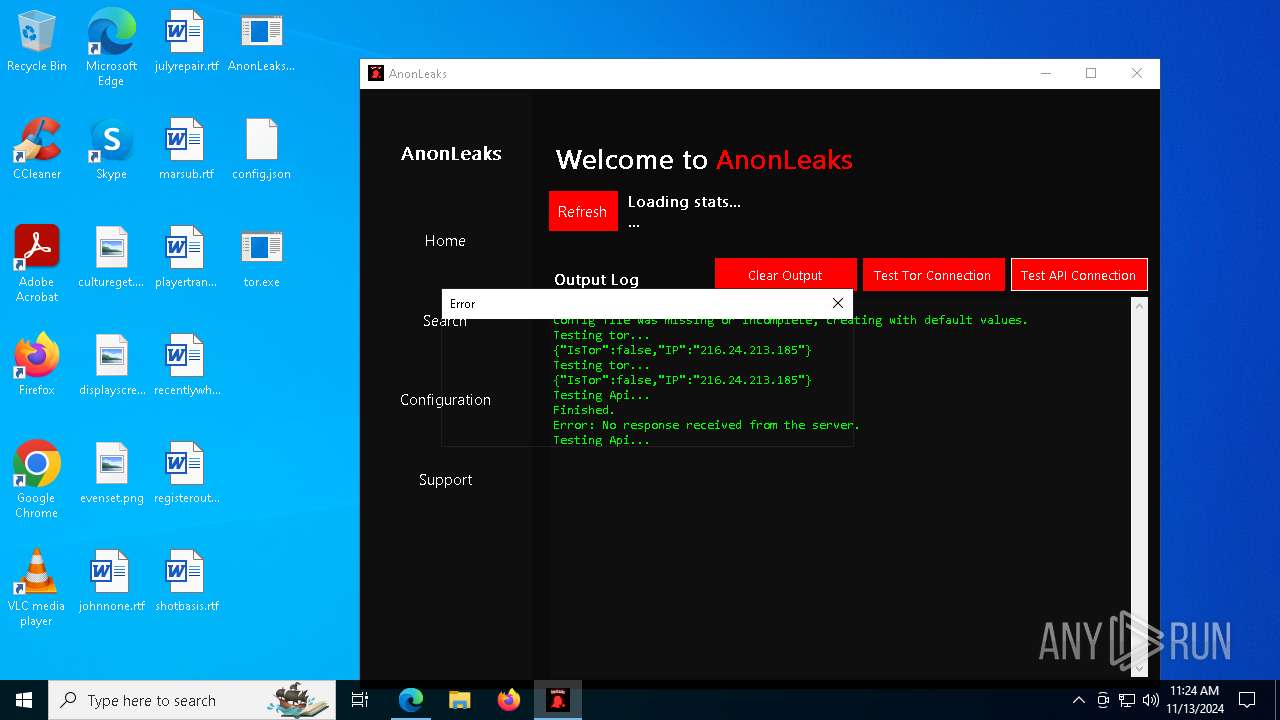Click the volume speaker tray icon
The image size is (1280, 720).
pyautogui.click(x=1151, y=700)
